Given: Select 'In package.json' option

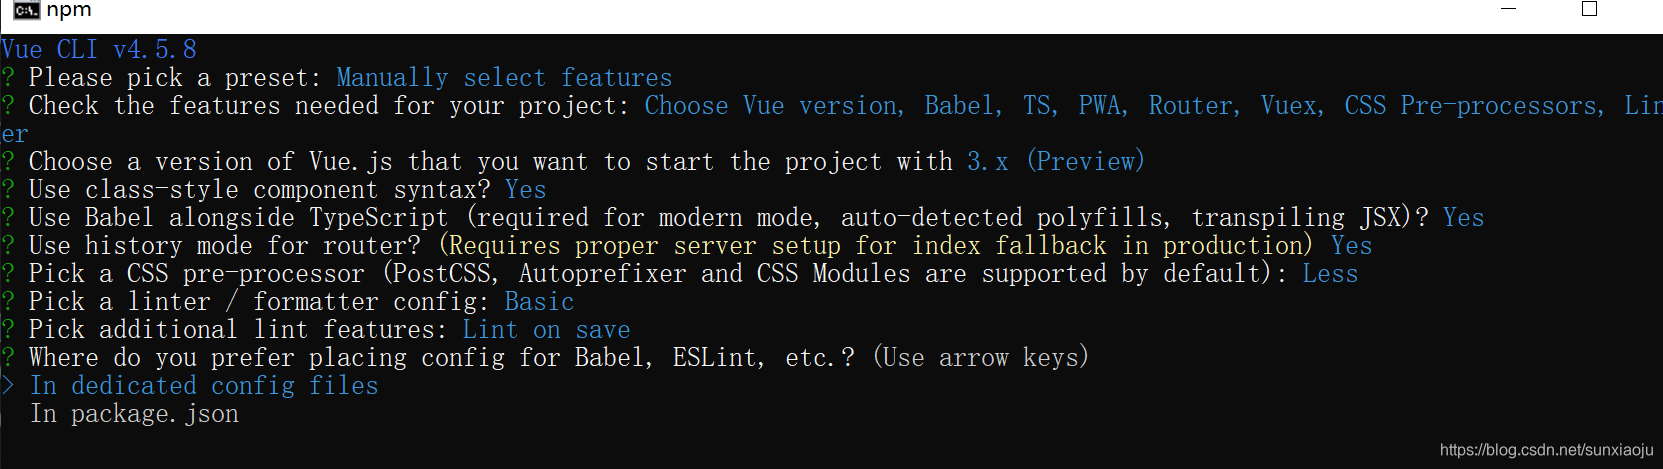Looking at the screenshot, I should click(x=134, y=414).
